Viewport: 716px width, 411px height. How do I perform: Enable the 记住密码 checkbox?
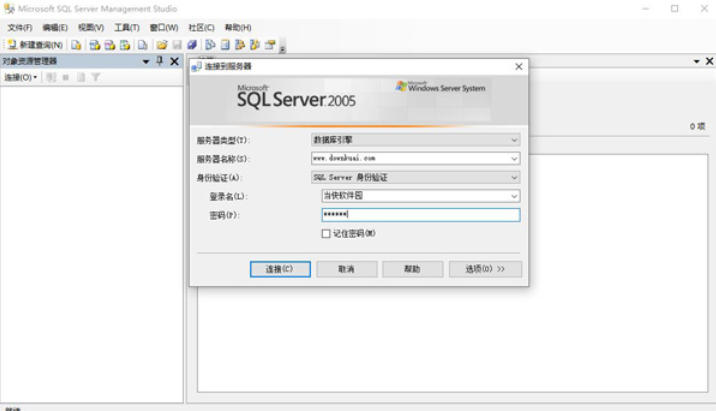[326, 234]
